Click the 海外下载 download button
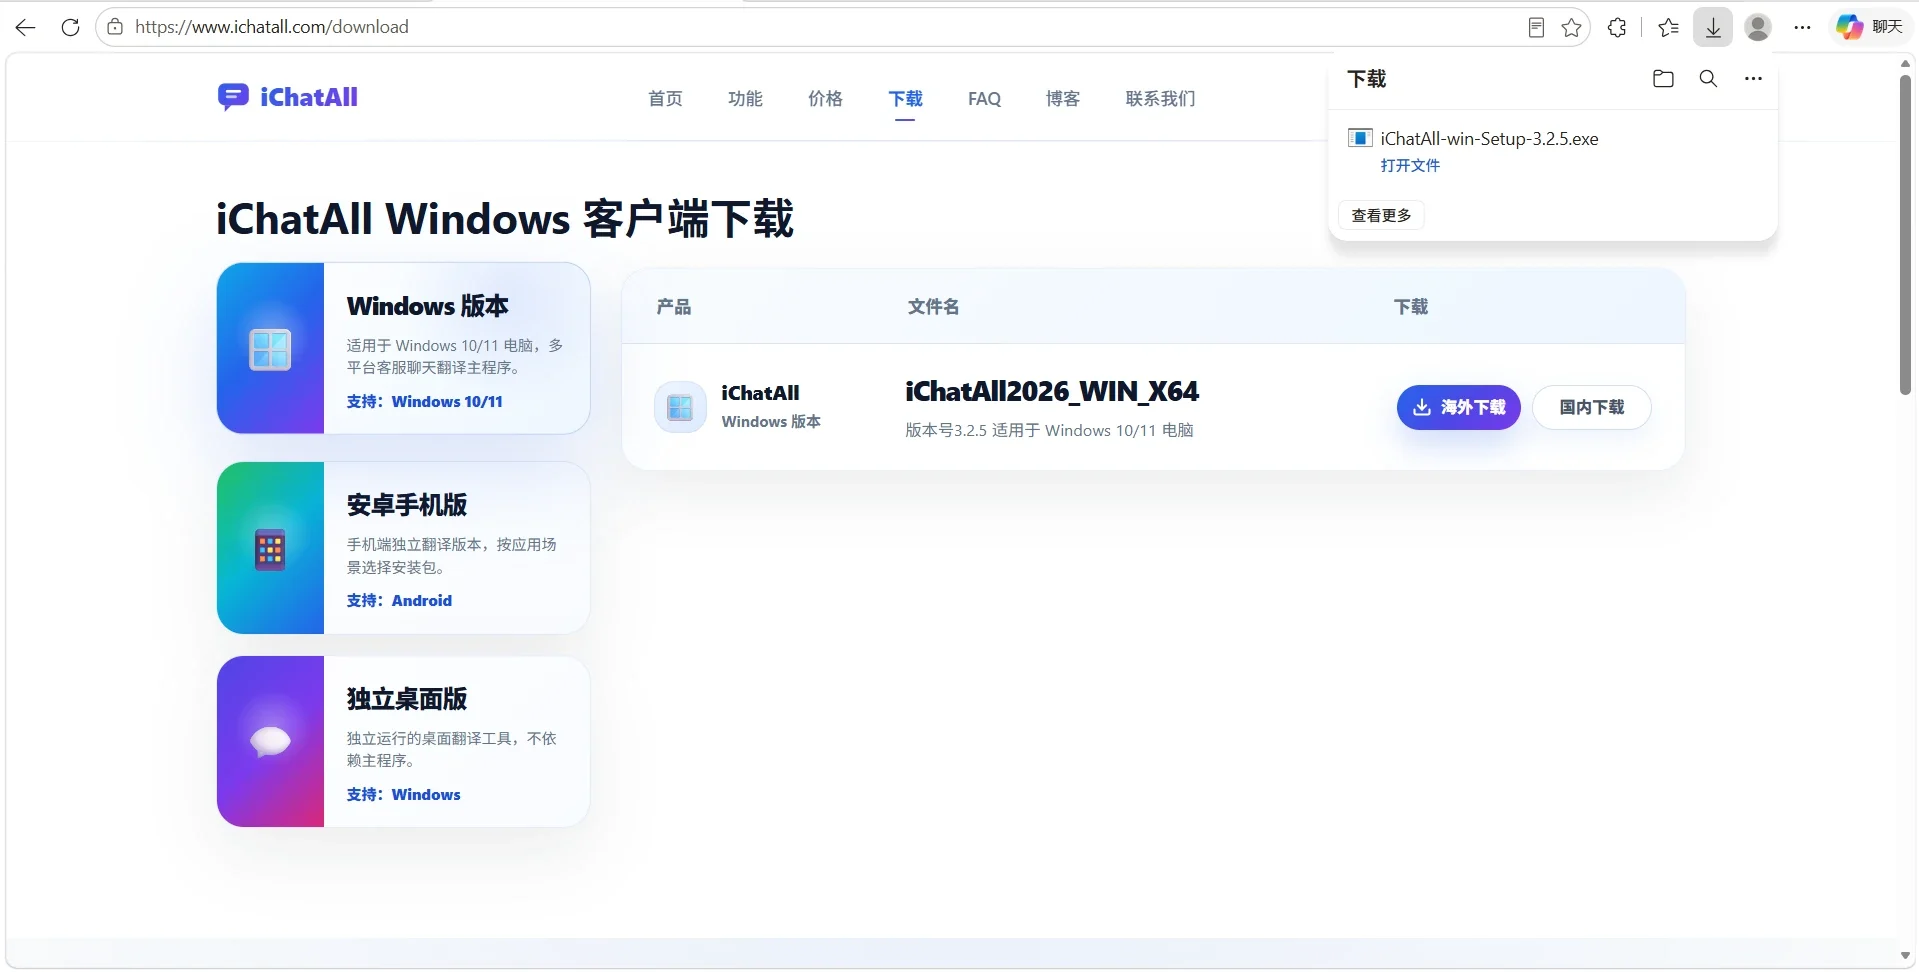This screenshot has height=972, width=1919. [1458, 407]
